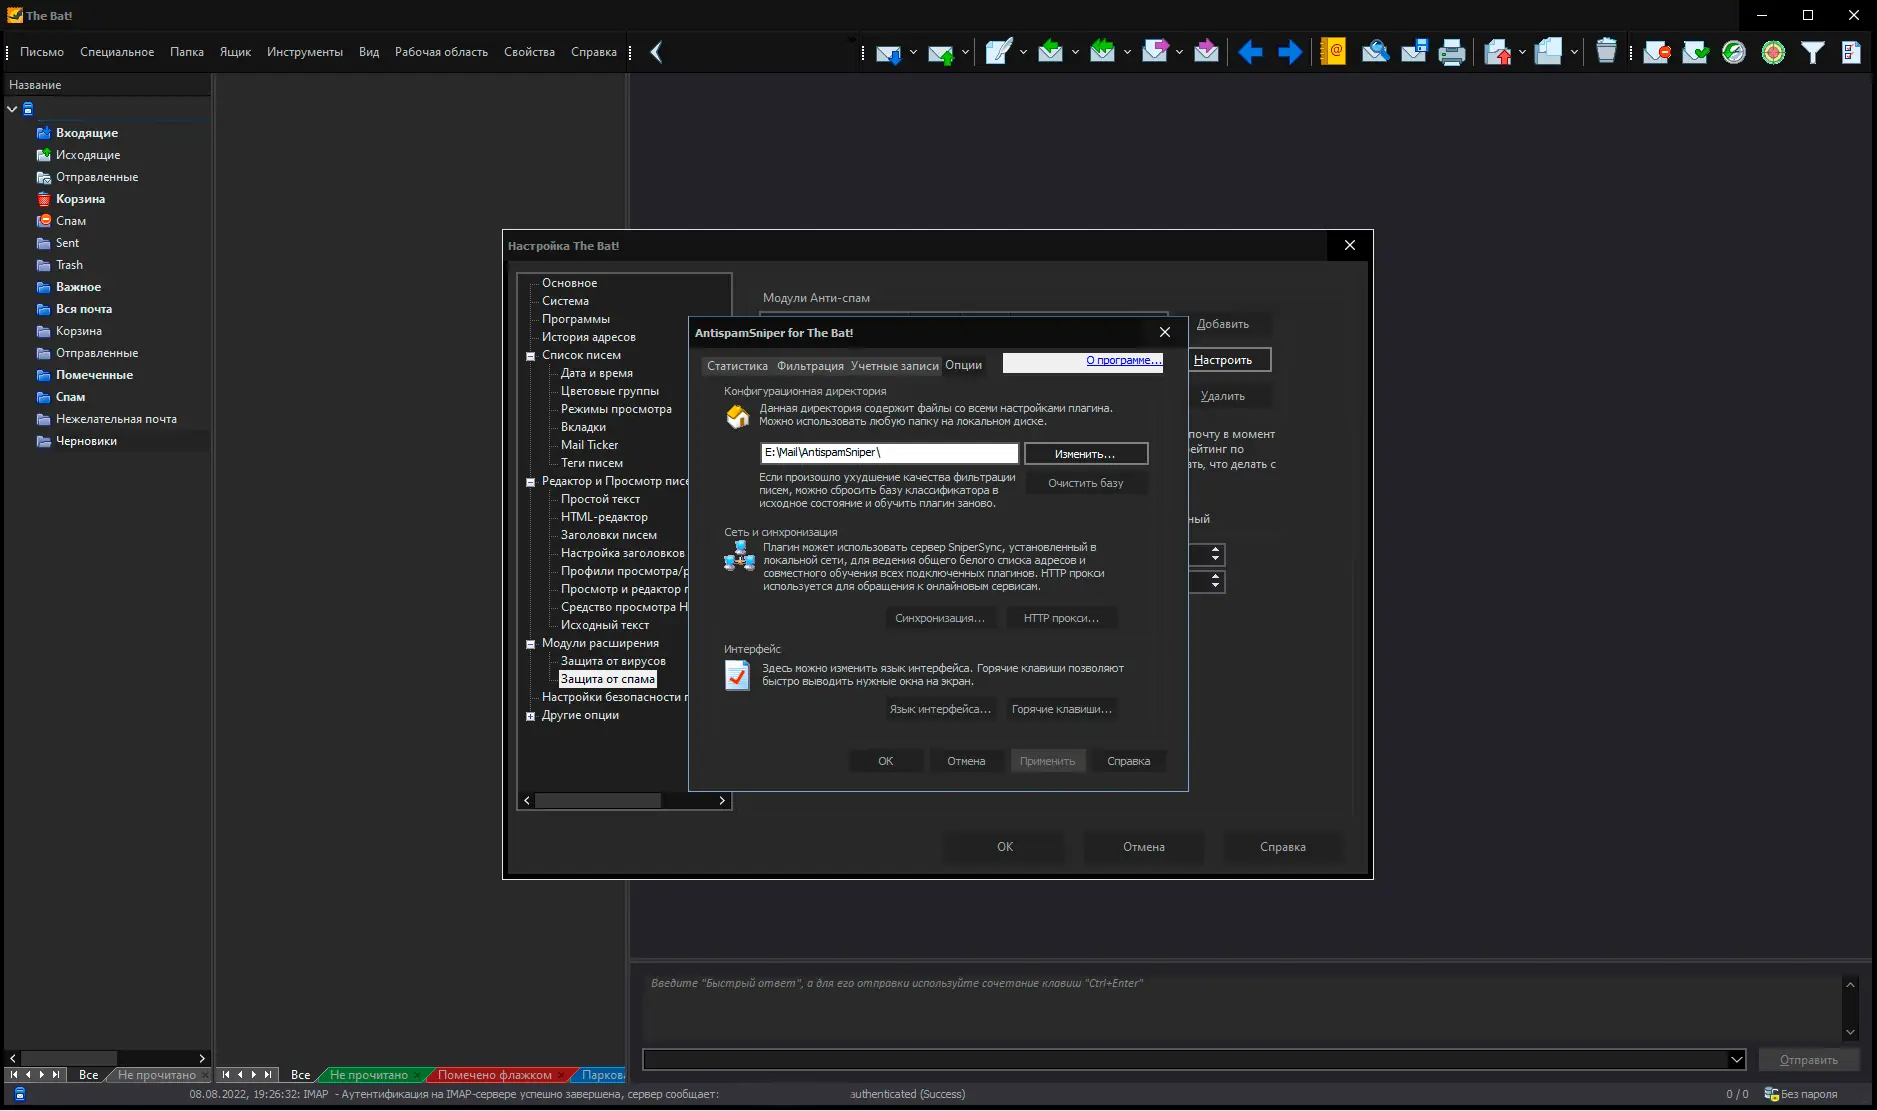Click the Send queued mail toolbar icon
1877x1111 pixels.
coord(940,52)
